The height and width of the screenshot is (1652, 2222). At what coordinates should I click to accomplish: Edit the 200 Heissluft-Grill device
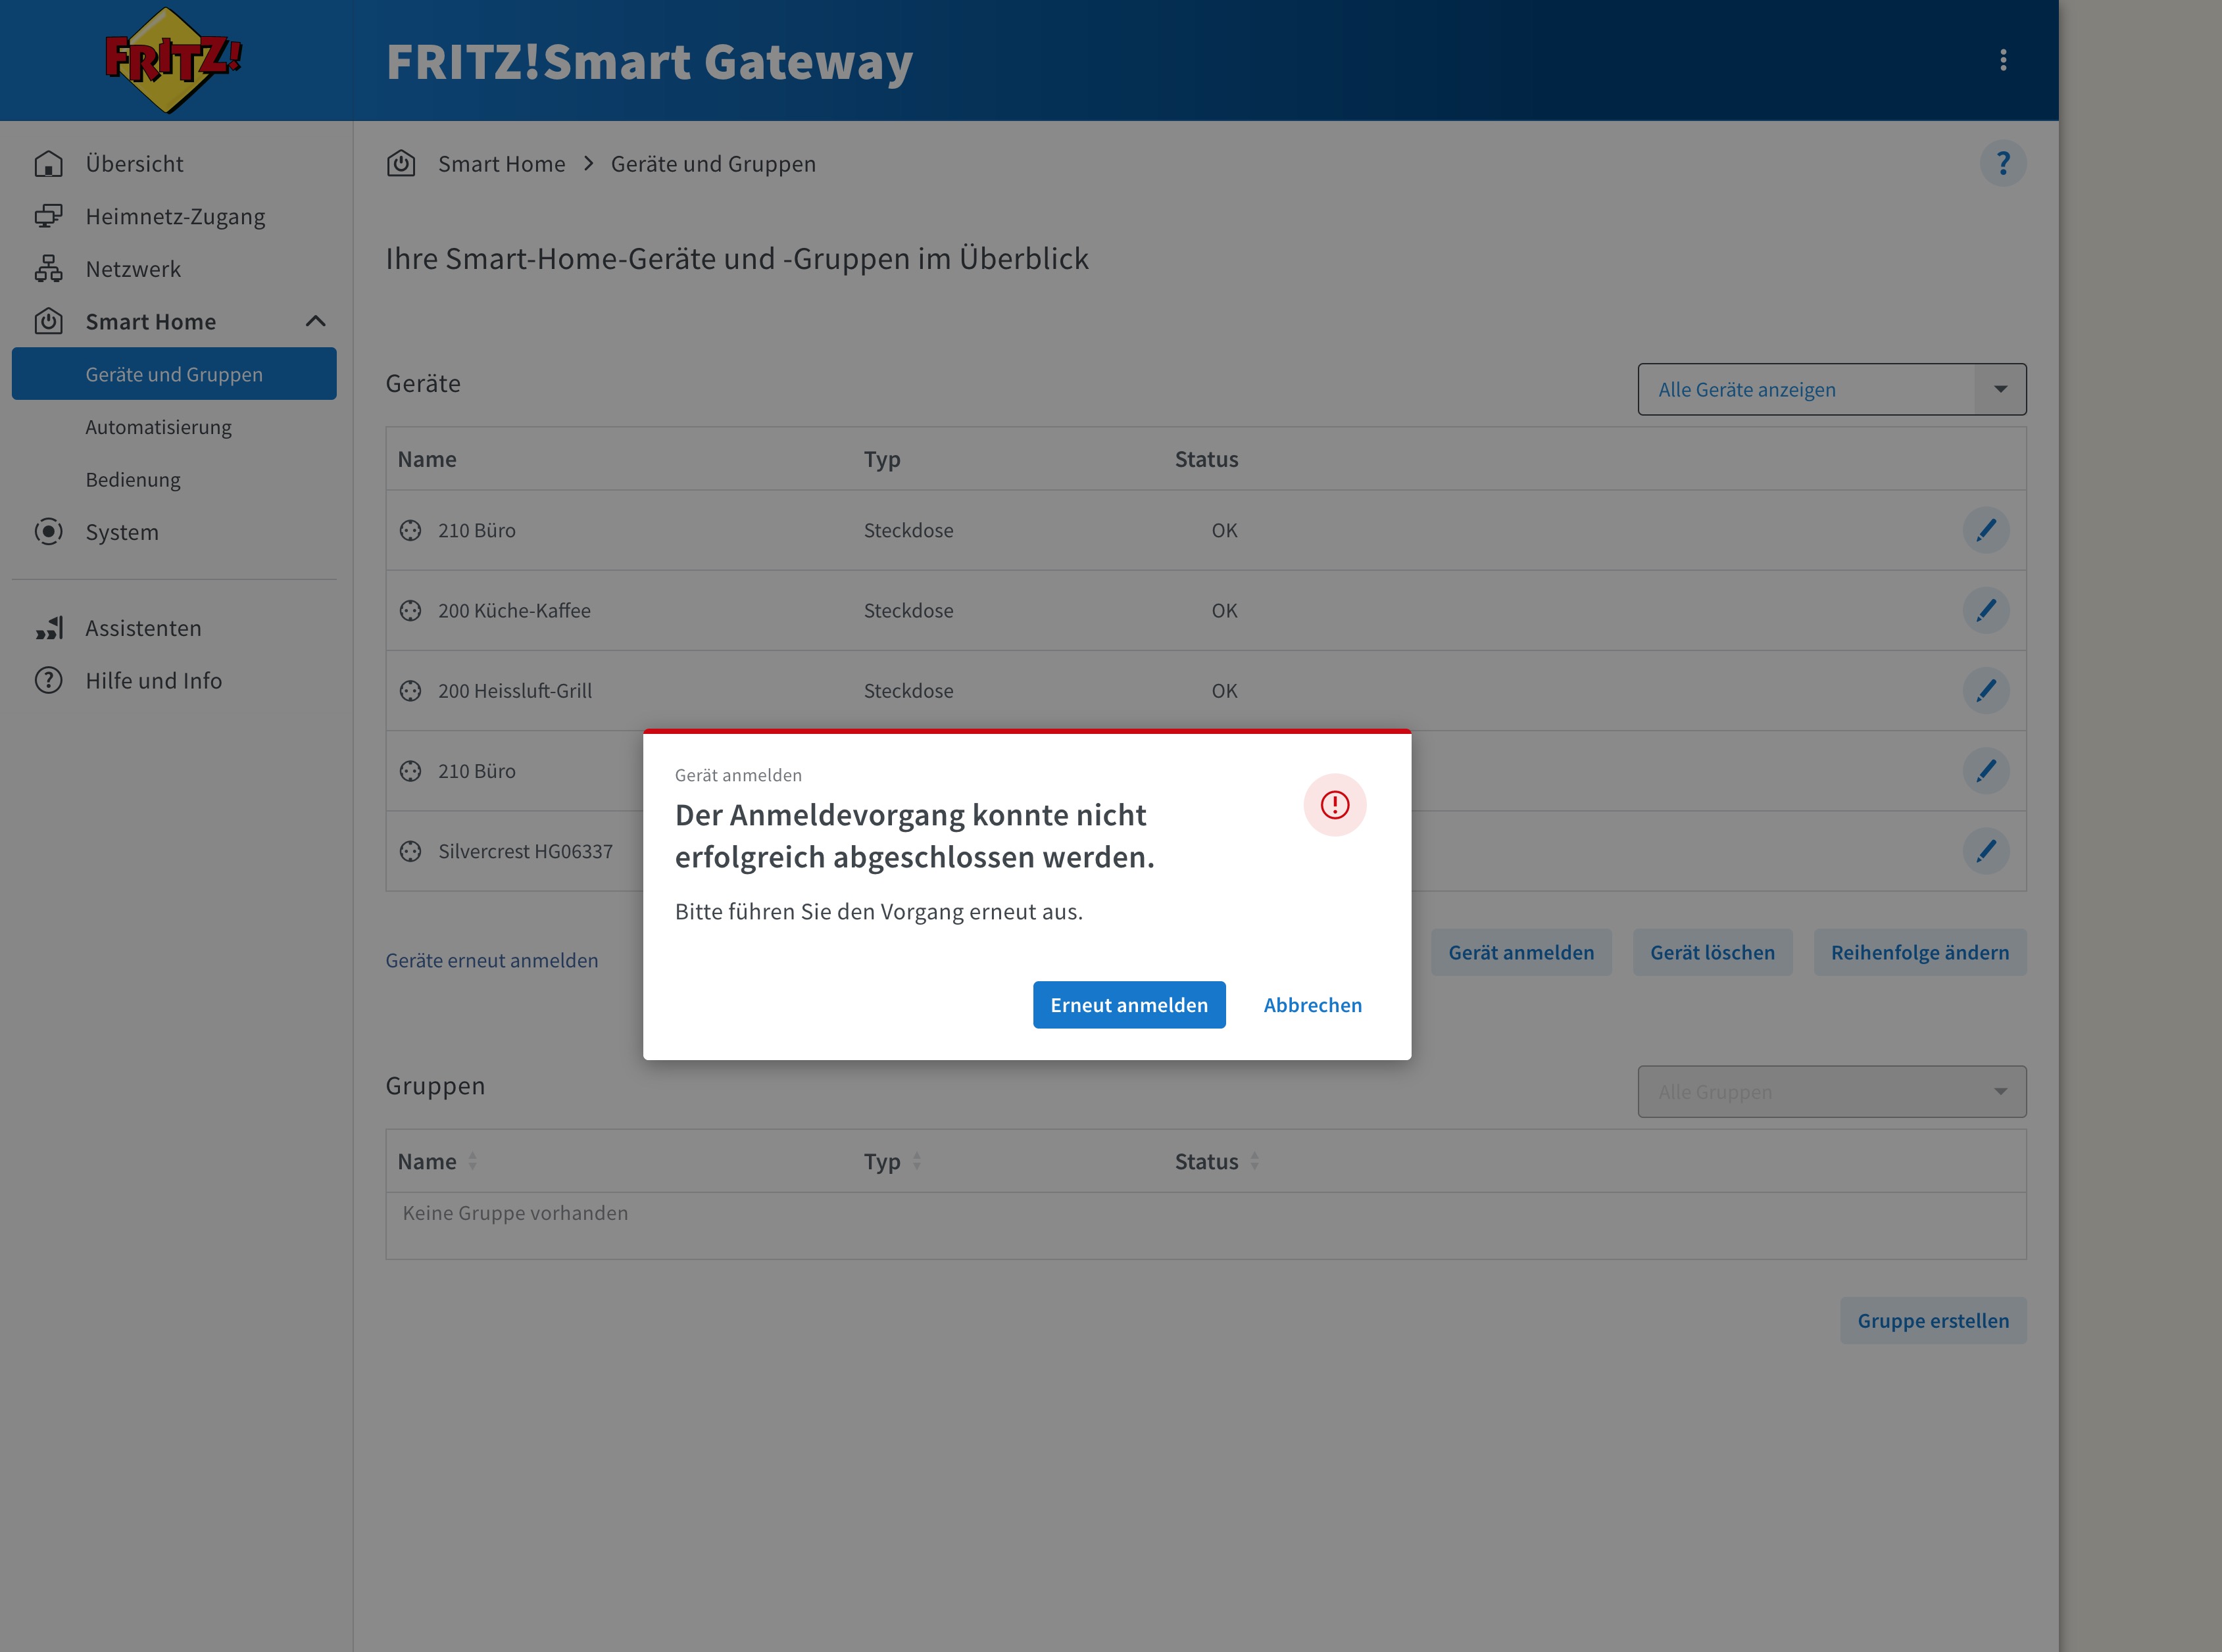point(1985,690)
